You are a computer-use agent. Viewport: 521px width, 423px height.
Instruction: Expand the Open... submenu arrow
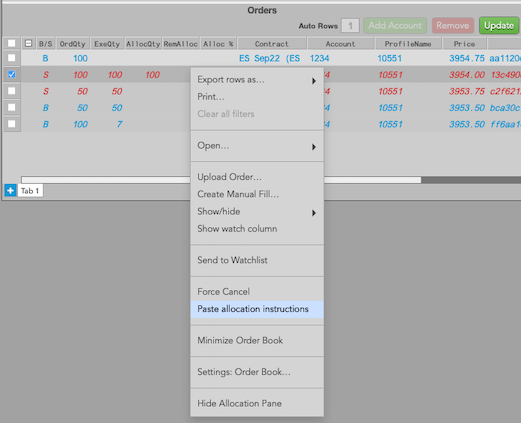pos(314,147)
